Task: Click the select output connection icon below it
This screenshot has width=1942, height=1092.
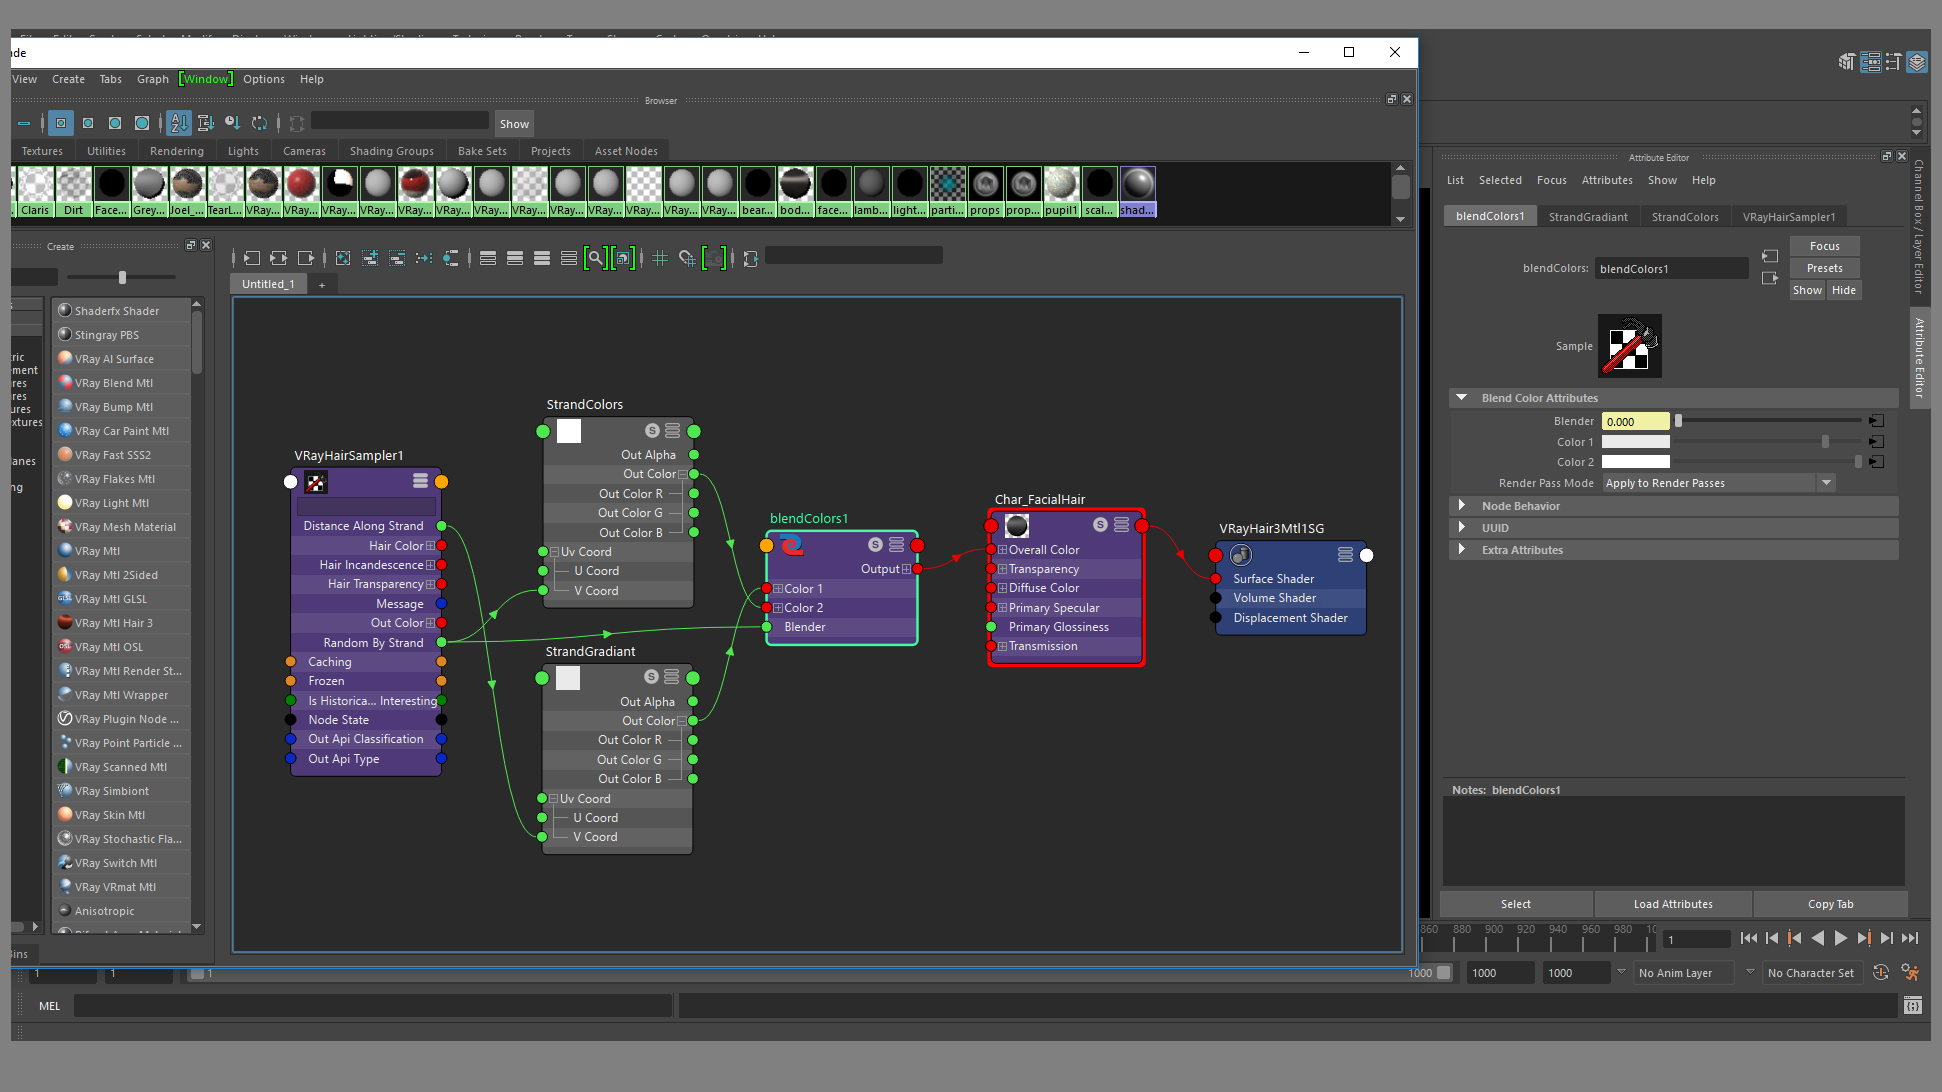Action: (x=1770, y=278)
